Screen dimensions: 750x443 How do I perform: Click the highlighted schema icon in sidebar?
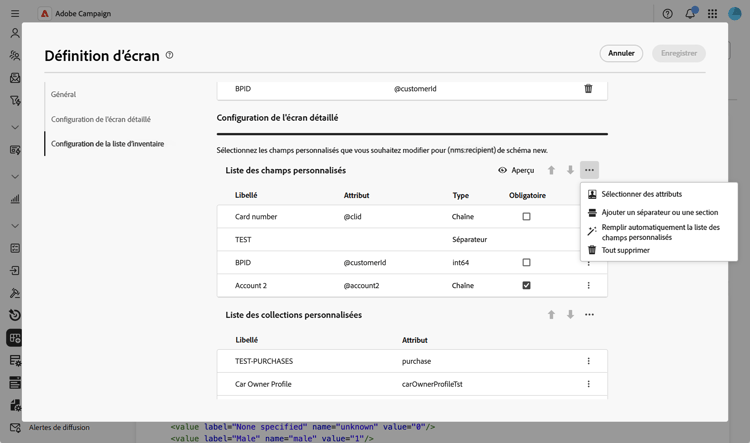(x=15, y=338)
